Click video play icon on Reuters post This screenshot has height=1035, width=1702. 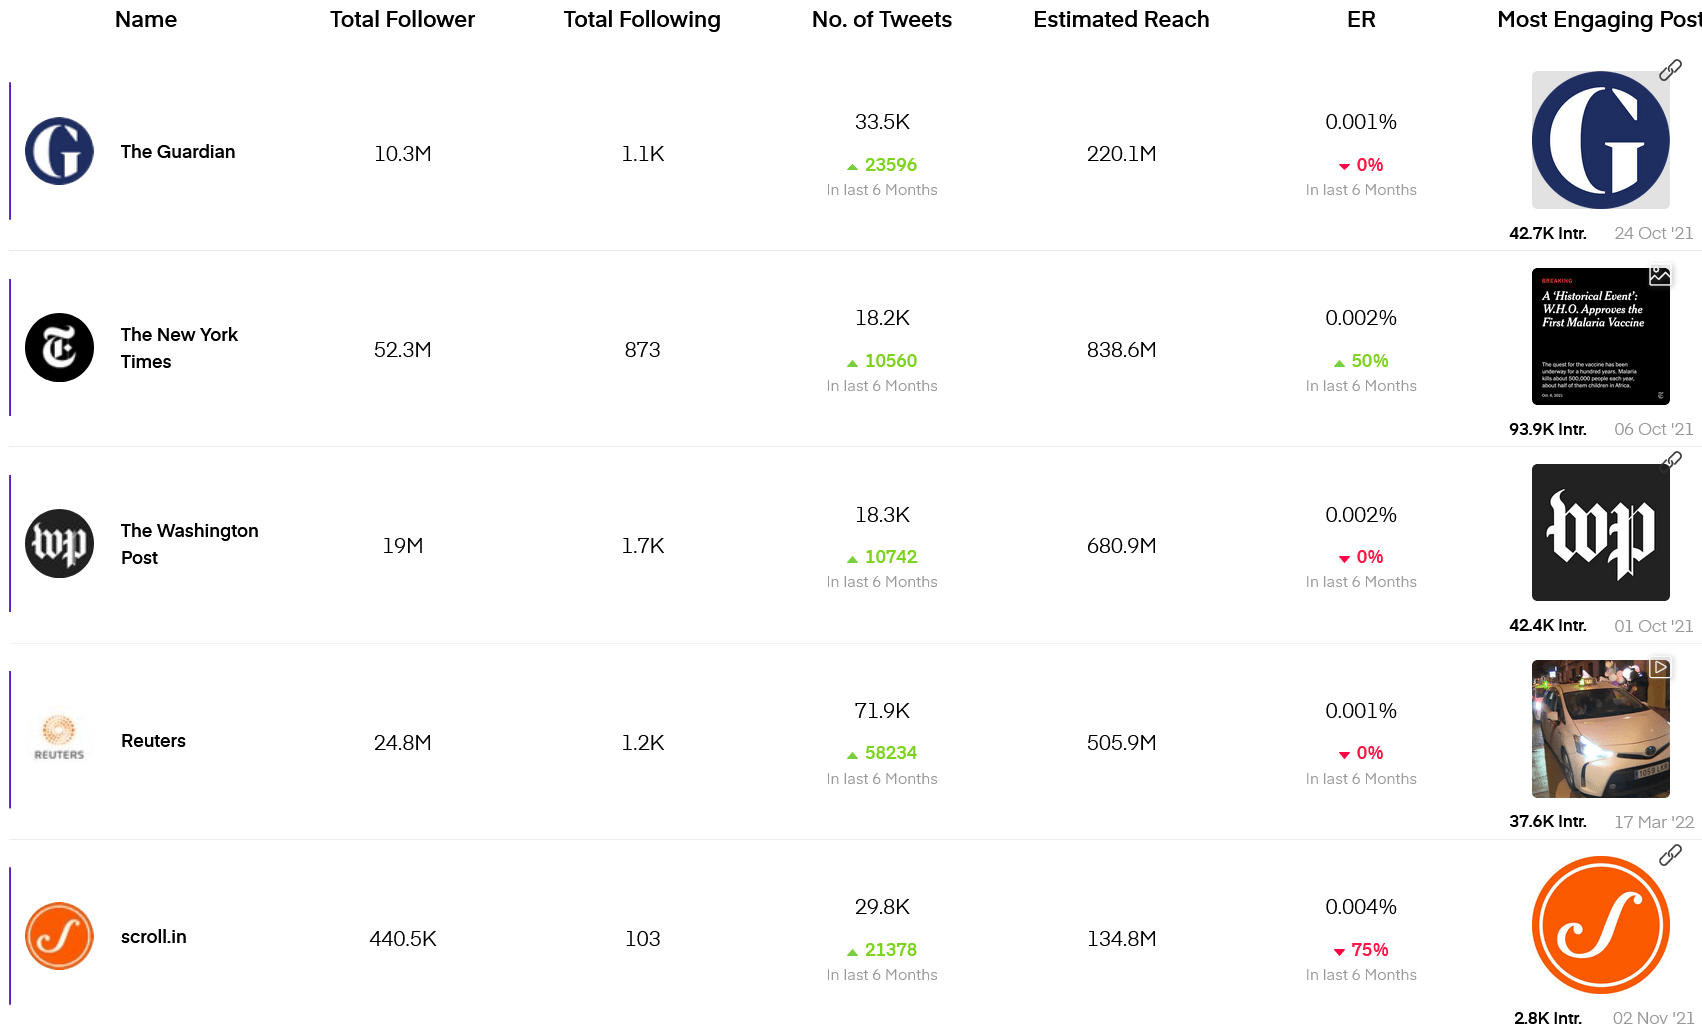point(1660,667)
